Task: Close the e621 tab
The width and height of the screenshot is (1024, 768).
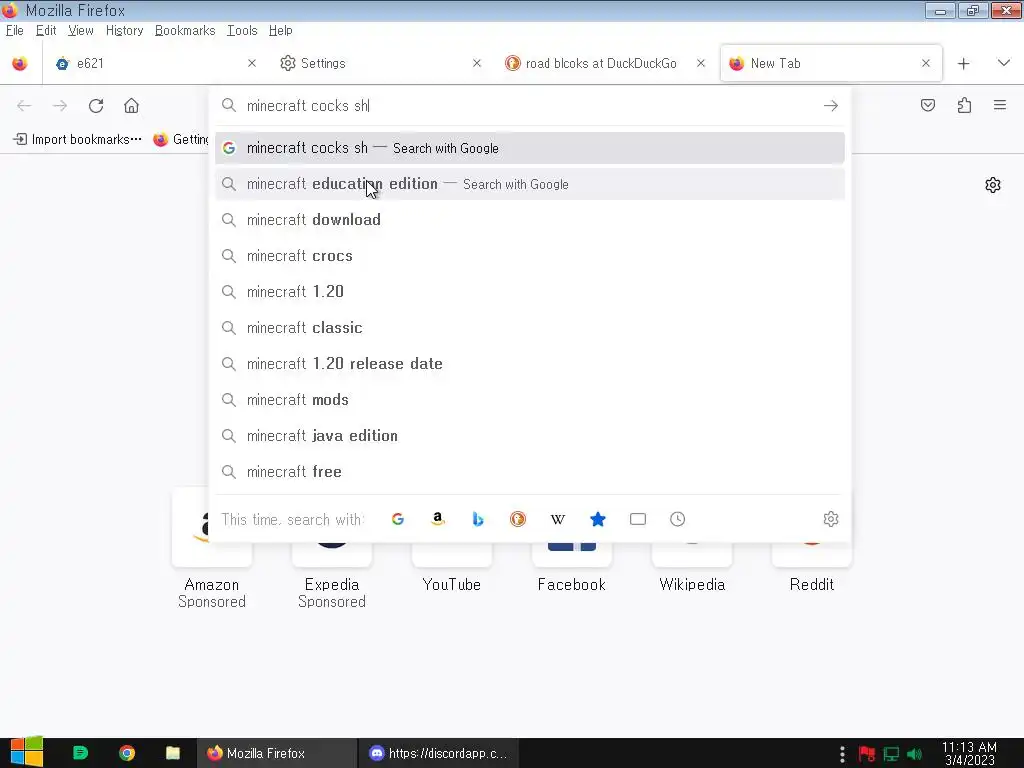Action: pyautogui.click(x=251, y=63)
